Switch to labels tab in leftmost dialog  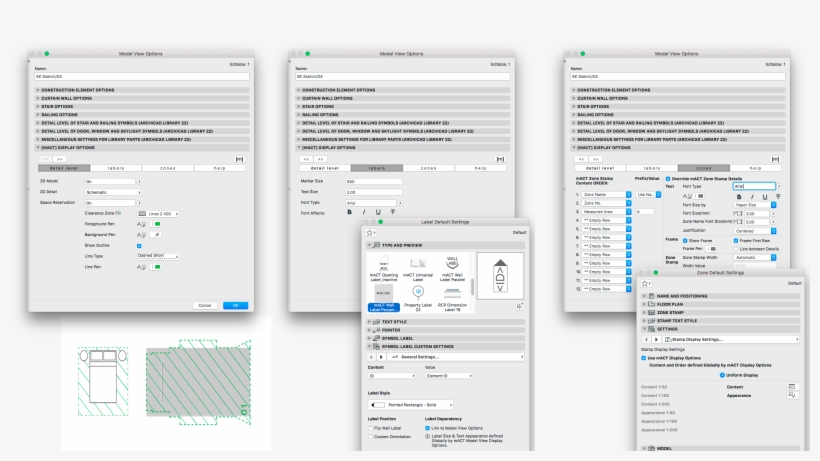pyautogui.click(x=118, y=168)
